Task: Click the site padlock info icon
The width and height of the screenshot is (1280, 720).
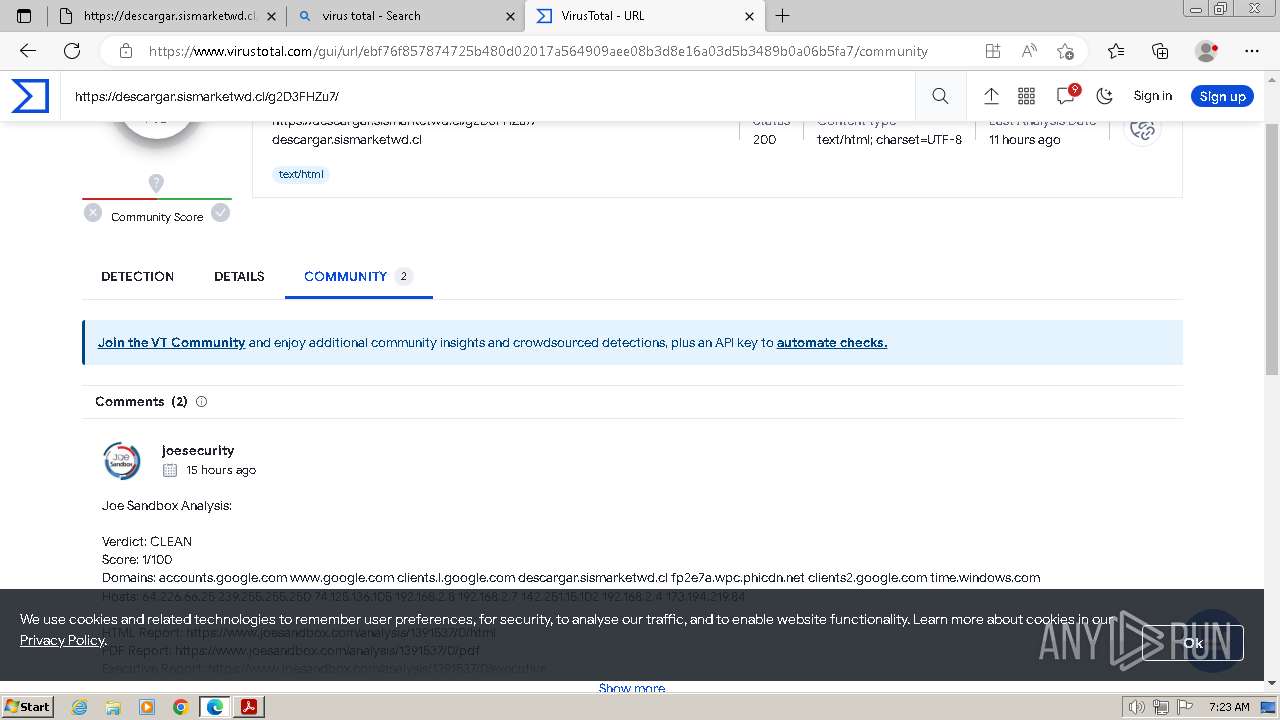Action: [125, 51]
